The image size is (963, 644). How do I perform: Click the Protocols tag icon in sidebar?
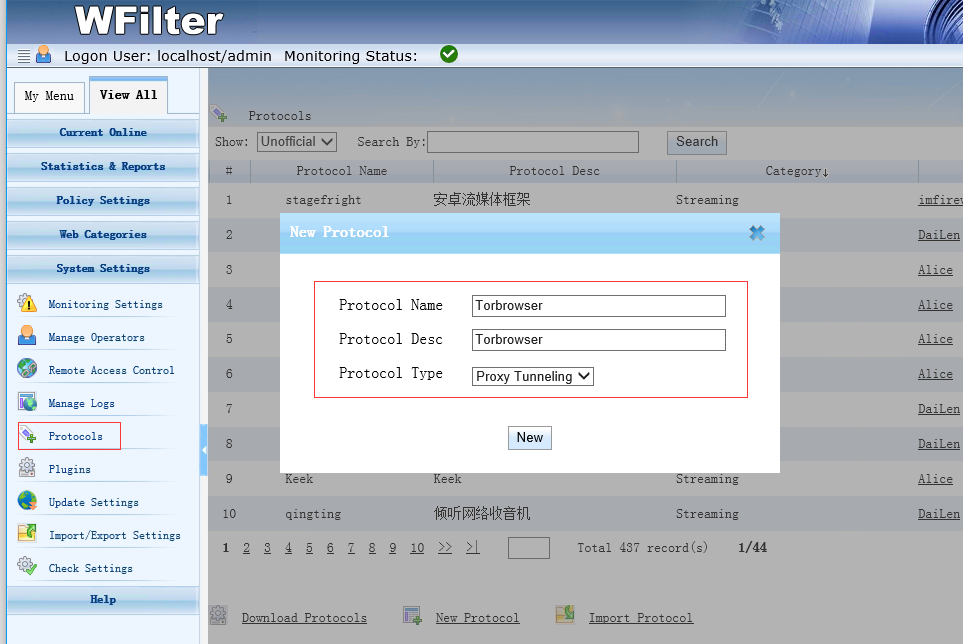pyautogui.click(x=28, y=435)
